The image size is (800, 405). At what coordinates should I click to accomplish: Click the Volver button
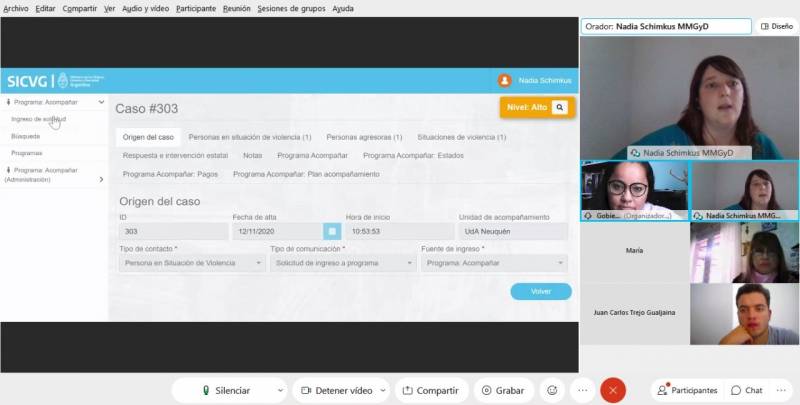point(541,291)
